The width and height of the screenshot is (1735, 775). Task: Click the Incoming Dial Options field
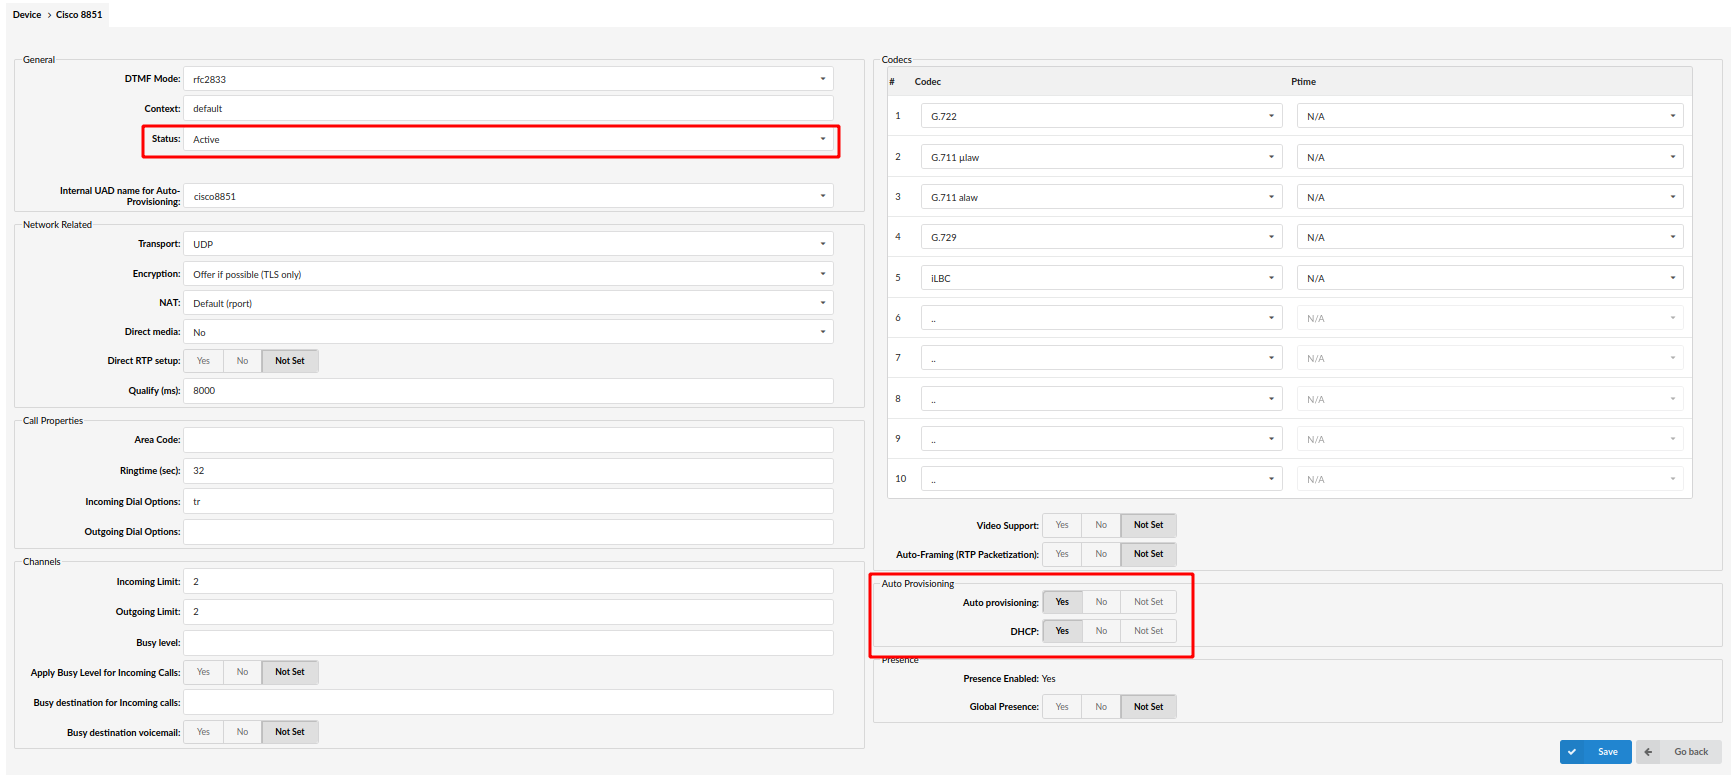click(508, 502)
